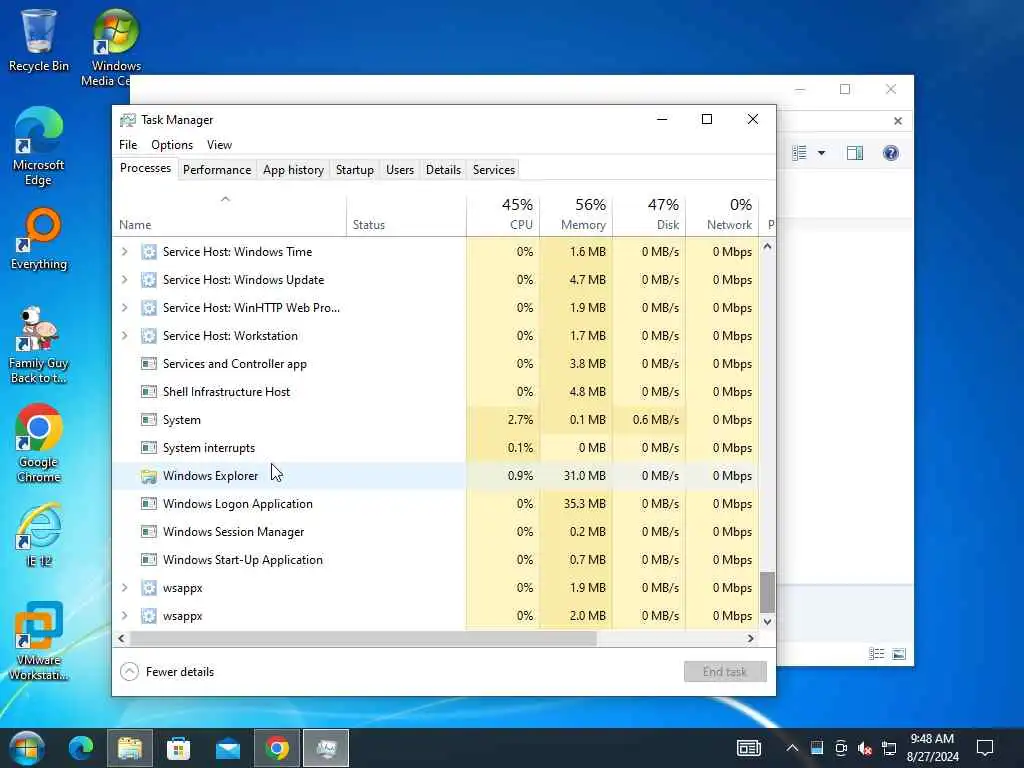Switch to large icons view in background window
The image size is (1024, 768).
click(899, 654)
